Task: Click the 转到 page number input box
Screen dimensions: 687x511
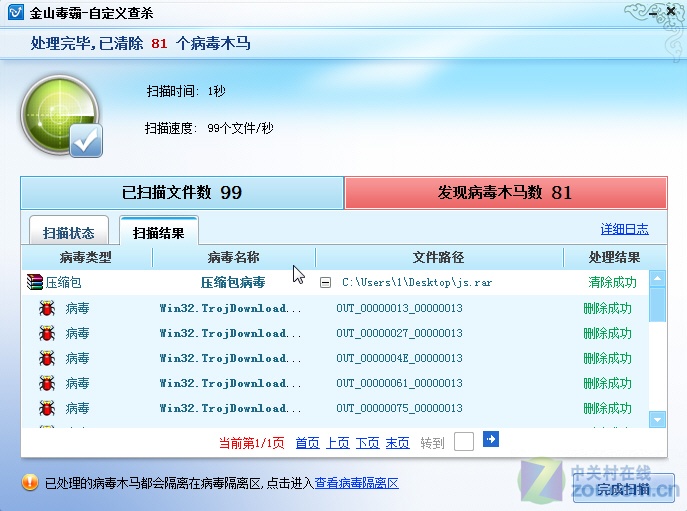Action: click(x=464, y=441)
